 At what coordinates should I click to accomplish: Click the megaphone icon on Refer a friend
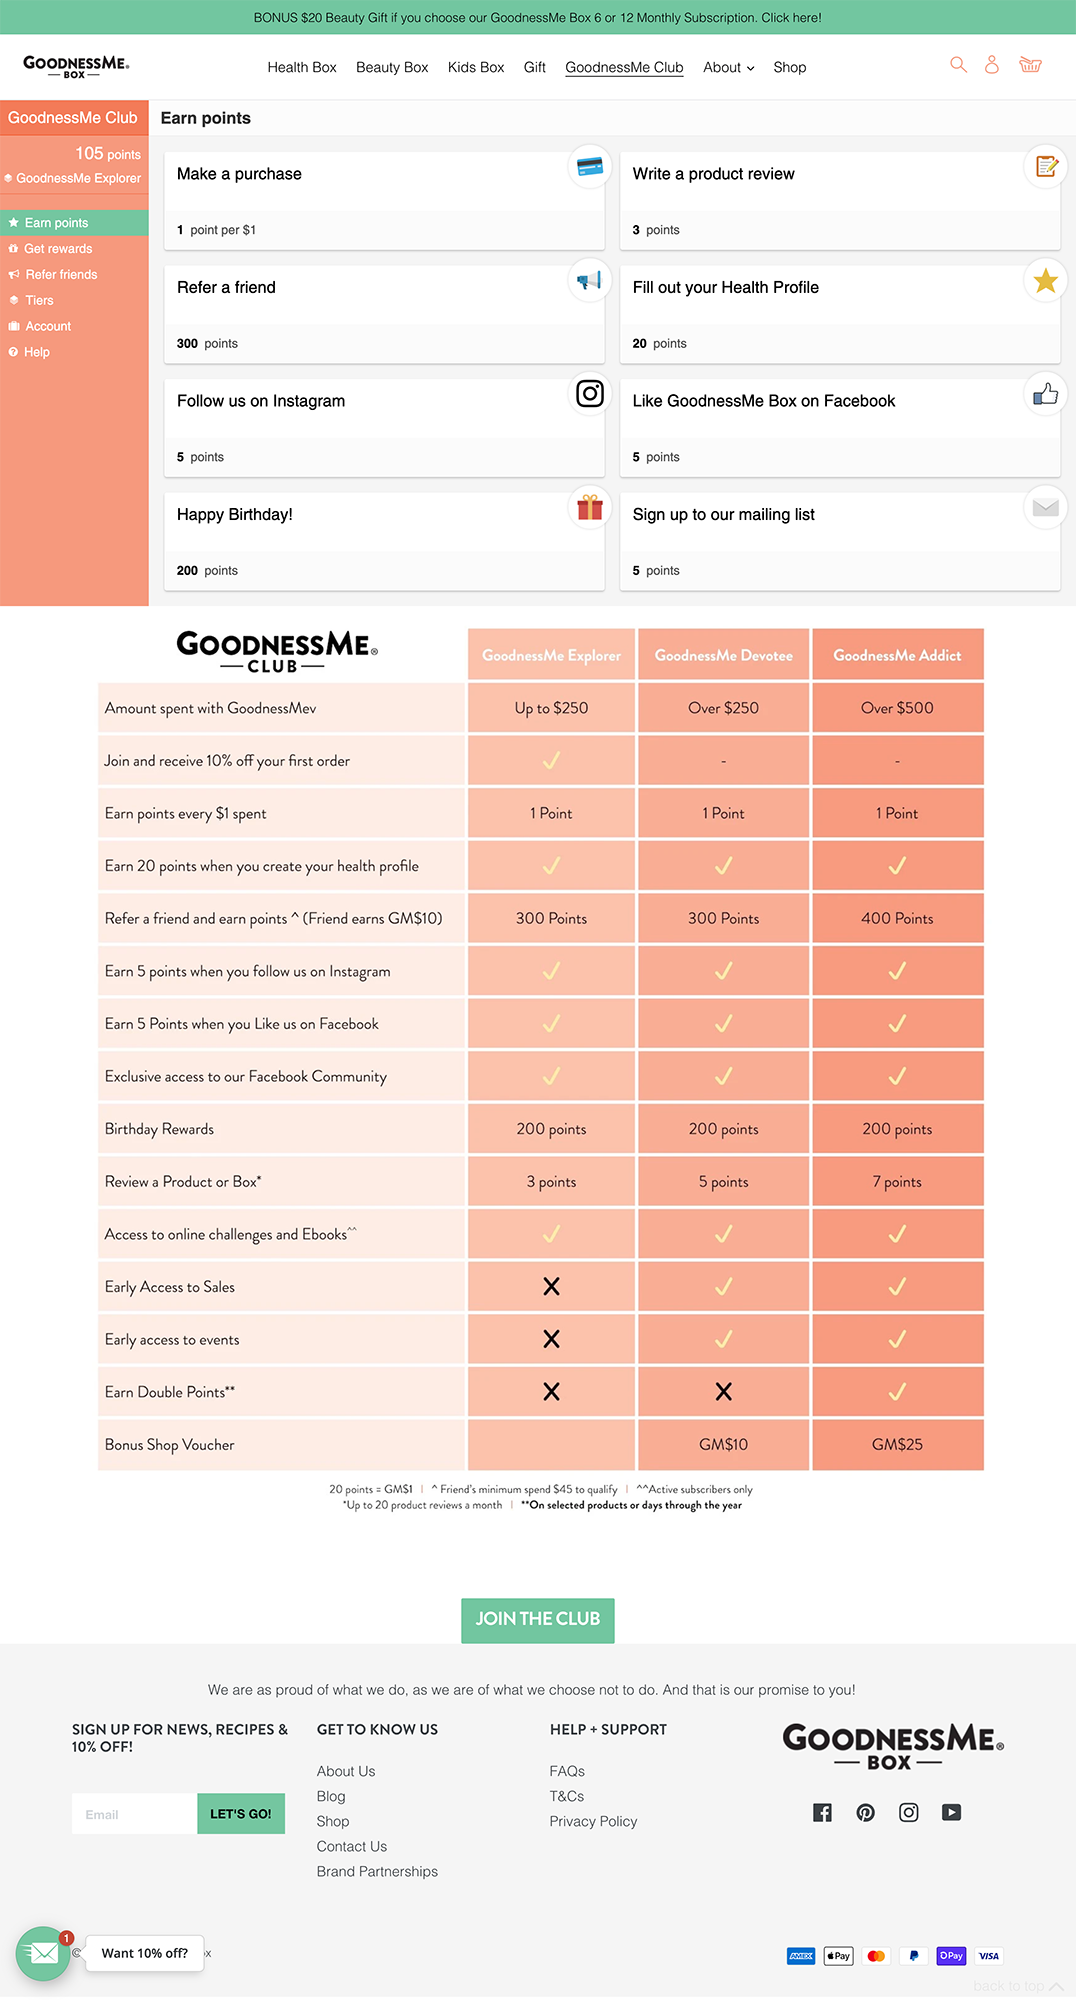(590, 280)
